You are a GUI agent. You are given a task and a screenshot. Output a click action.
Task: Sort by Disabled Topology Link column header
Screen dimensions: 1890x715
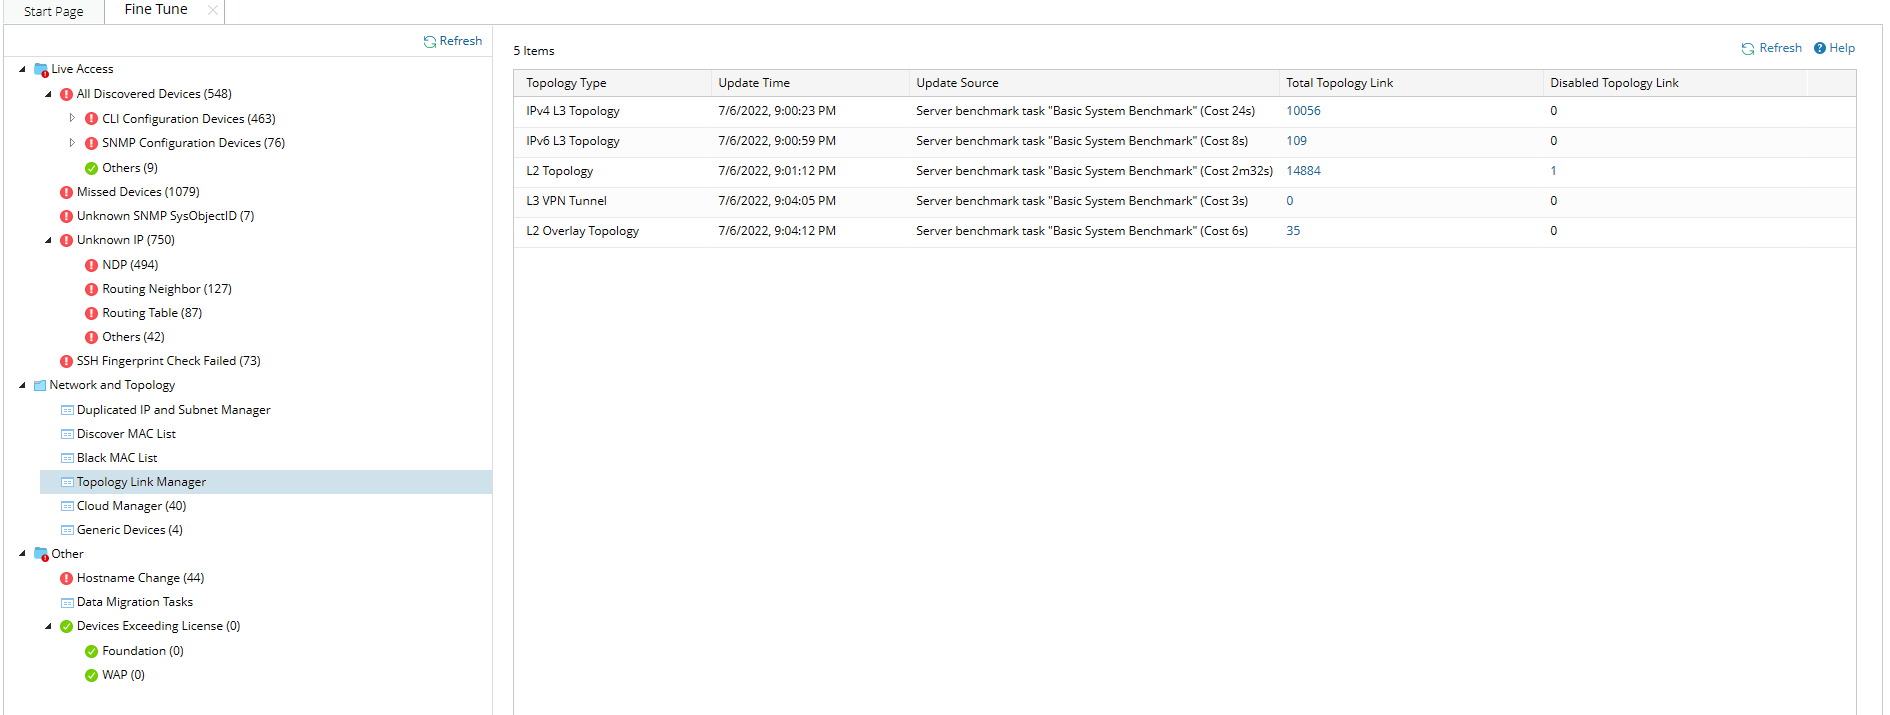coord(1674,83)
